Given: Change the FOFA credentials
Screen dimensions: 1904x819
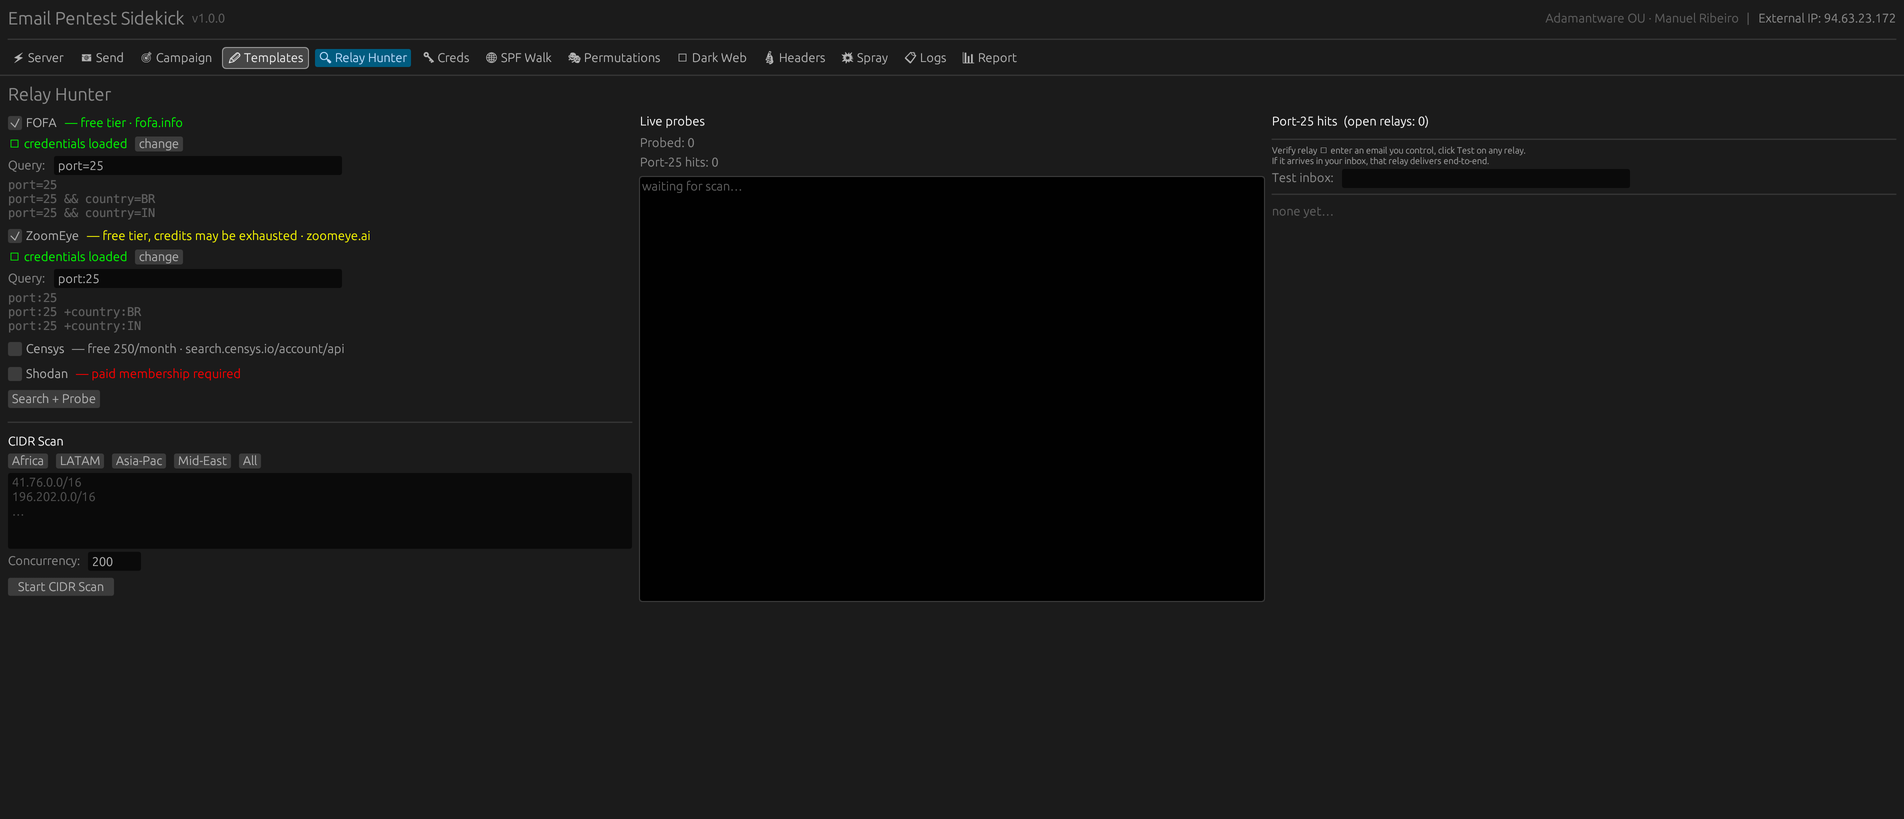Looking at the screenshot, I should [x=159, y=144].
